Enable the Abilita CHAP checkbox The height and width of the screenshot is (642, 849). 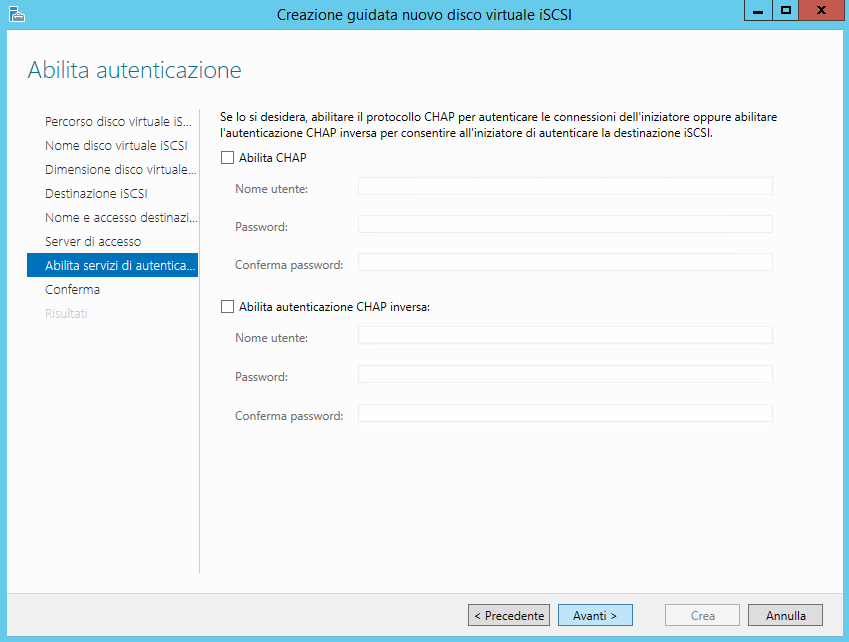227,158
